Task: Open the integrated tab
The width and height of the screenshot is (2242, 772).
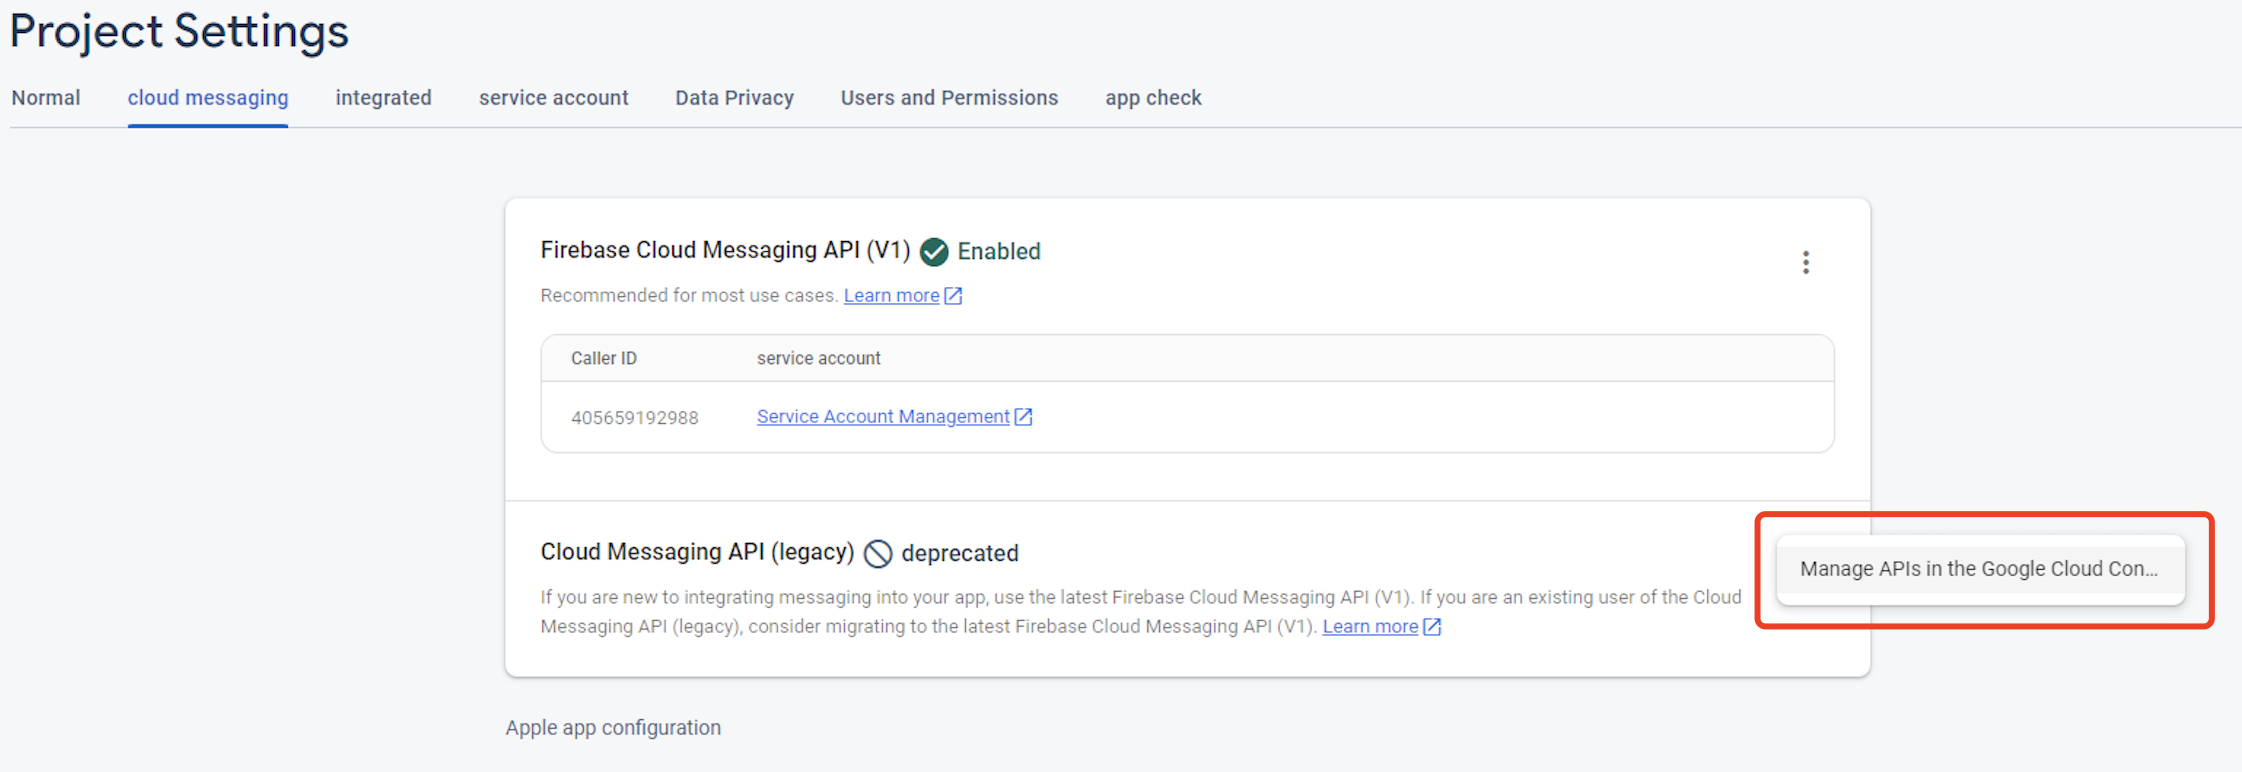Action: tap(384, 98)
